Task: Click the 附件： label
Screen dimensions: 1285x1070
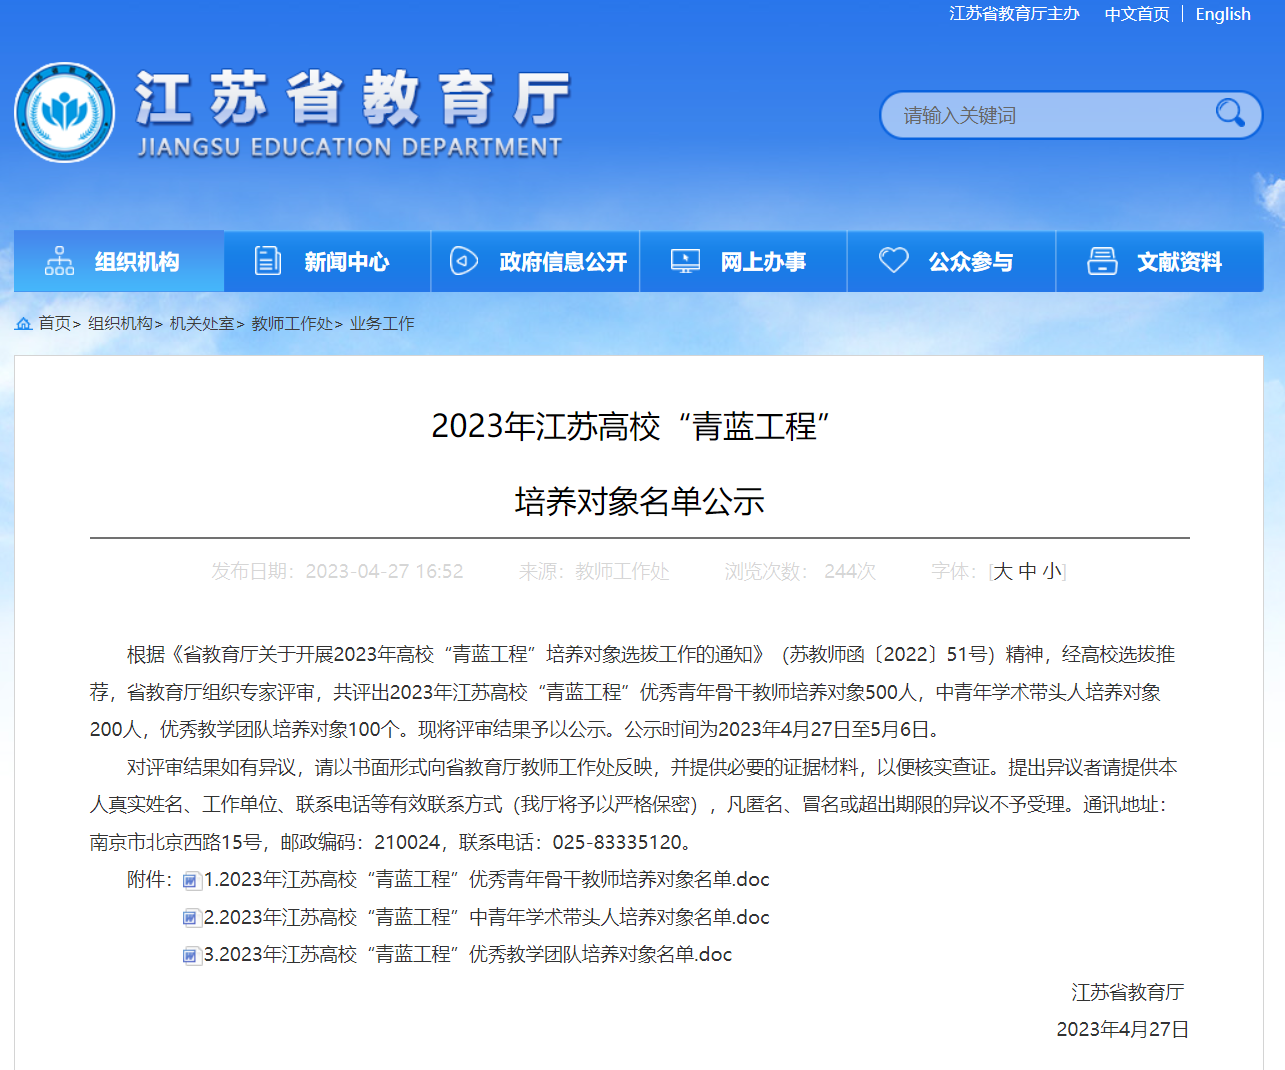Action: 150,880
